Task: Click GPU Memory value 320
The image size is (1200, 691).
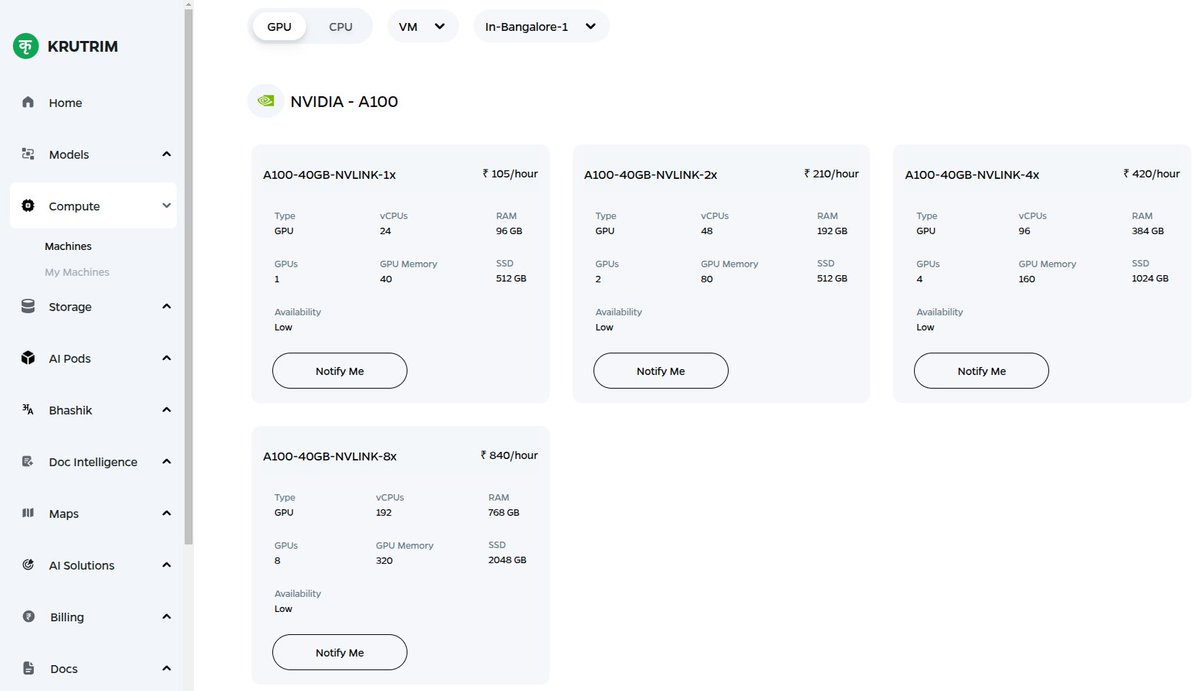Action: click(x=384, y=560)
